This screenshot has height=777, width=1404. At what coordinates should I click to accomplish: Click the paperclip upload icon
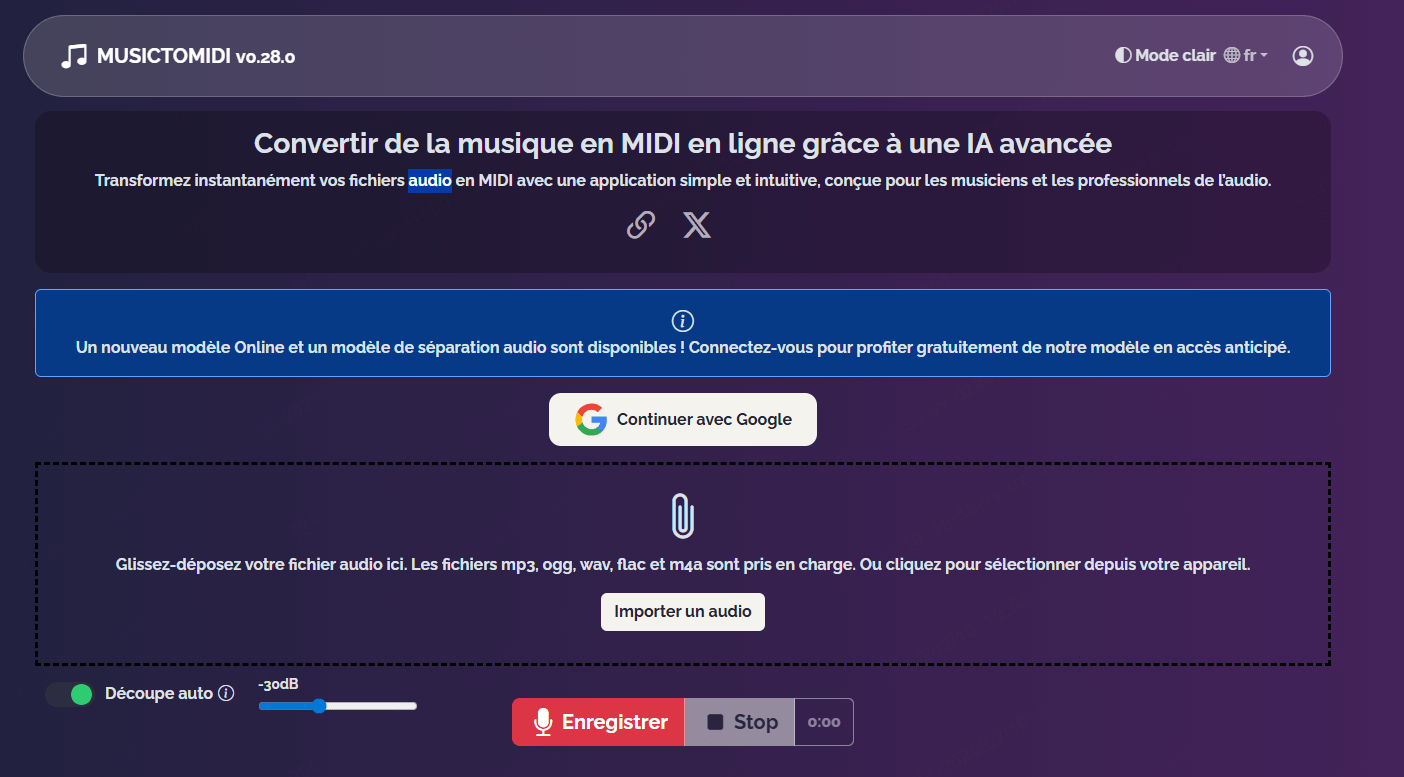(682, 516)
